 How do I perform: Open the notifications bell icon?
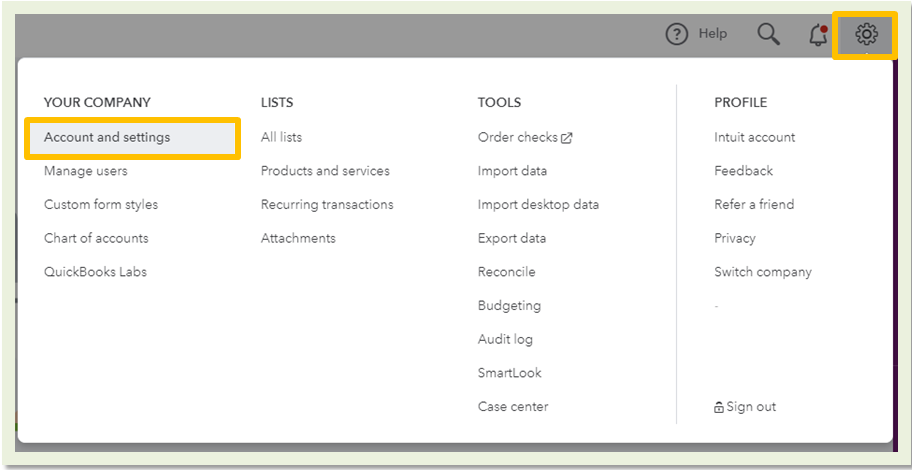pos(818,35)
